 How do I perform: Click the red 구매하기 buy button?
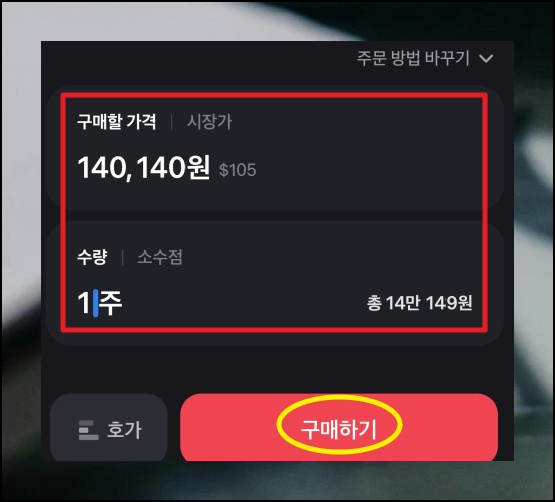(x=339, y=427)
